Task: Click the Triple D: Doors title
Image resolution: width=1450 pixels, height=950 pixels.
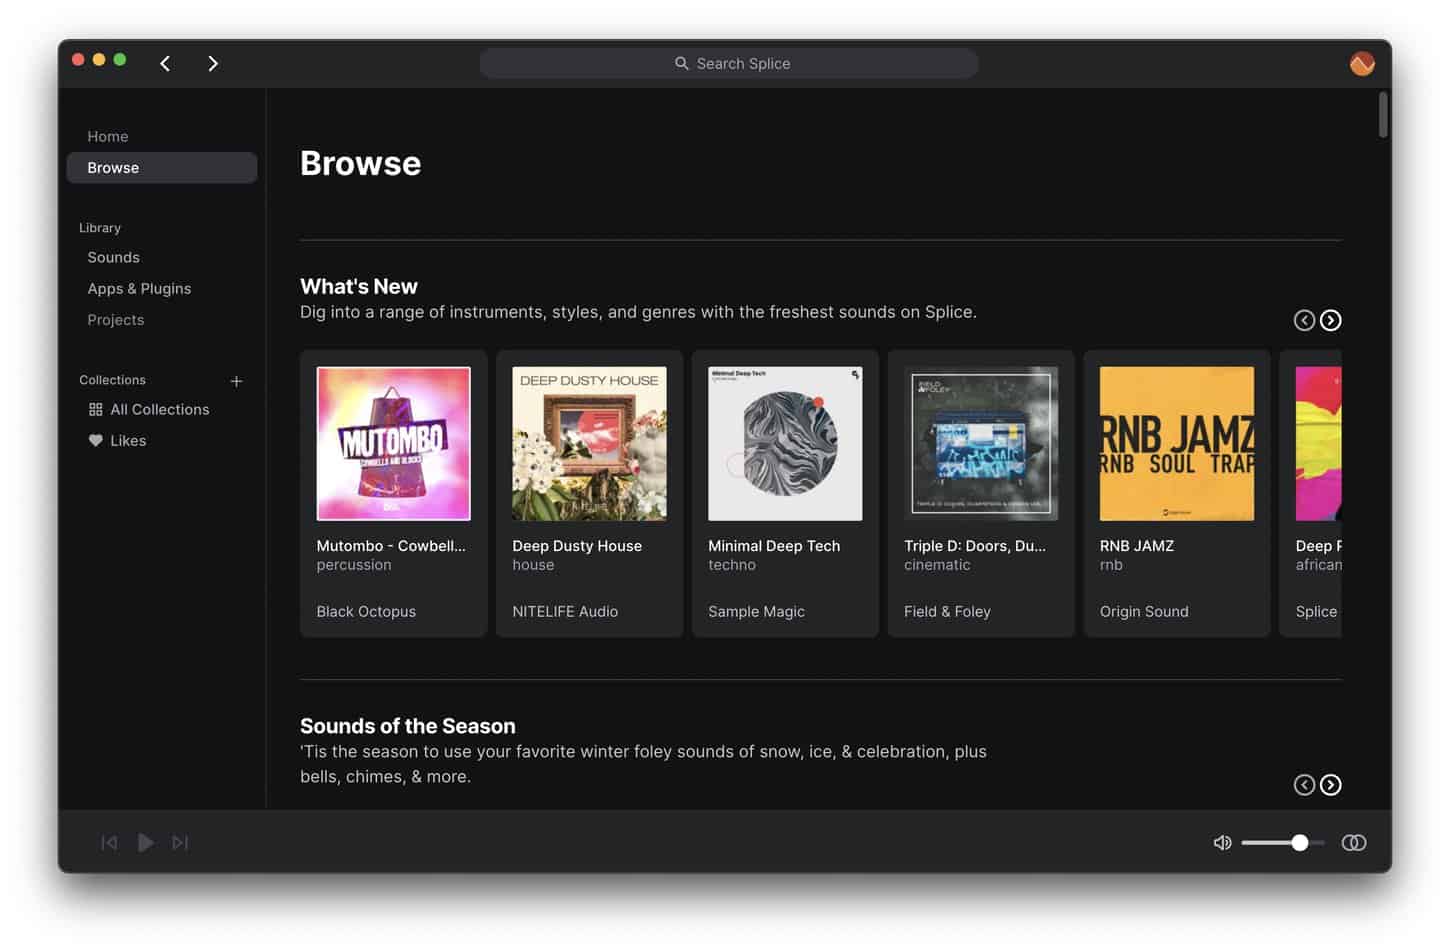Action: point(975,546)
